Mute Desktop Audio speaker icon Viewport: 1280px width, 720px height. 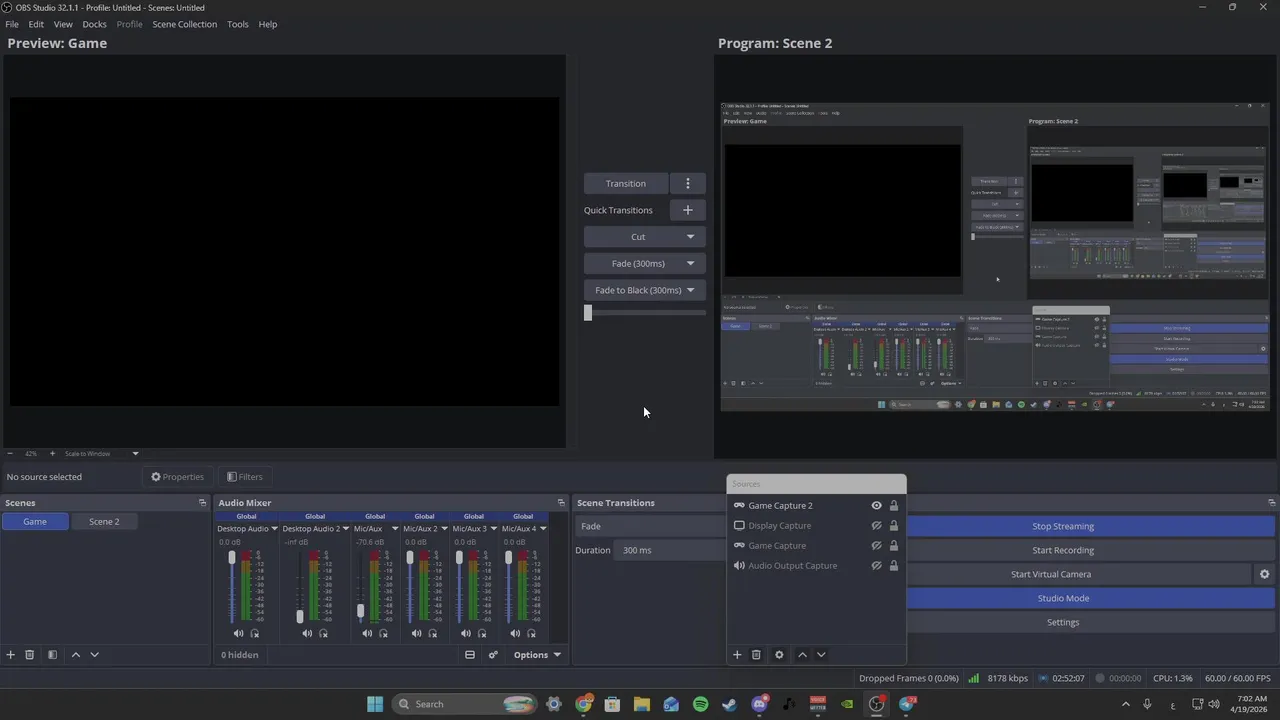[238, 633]
